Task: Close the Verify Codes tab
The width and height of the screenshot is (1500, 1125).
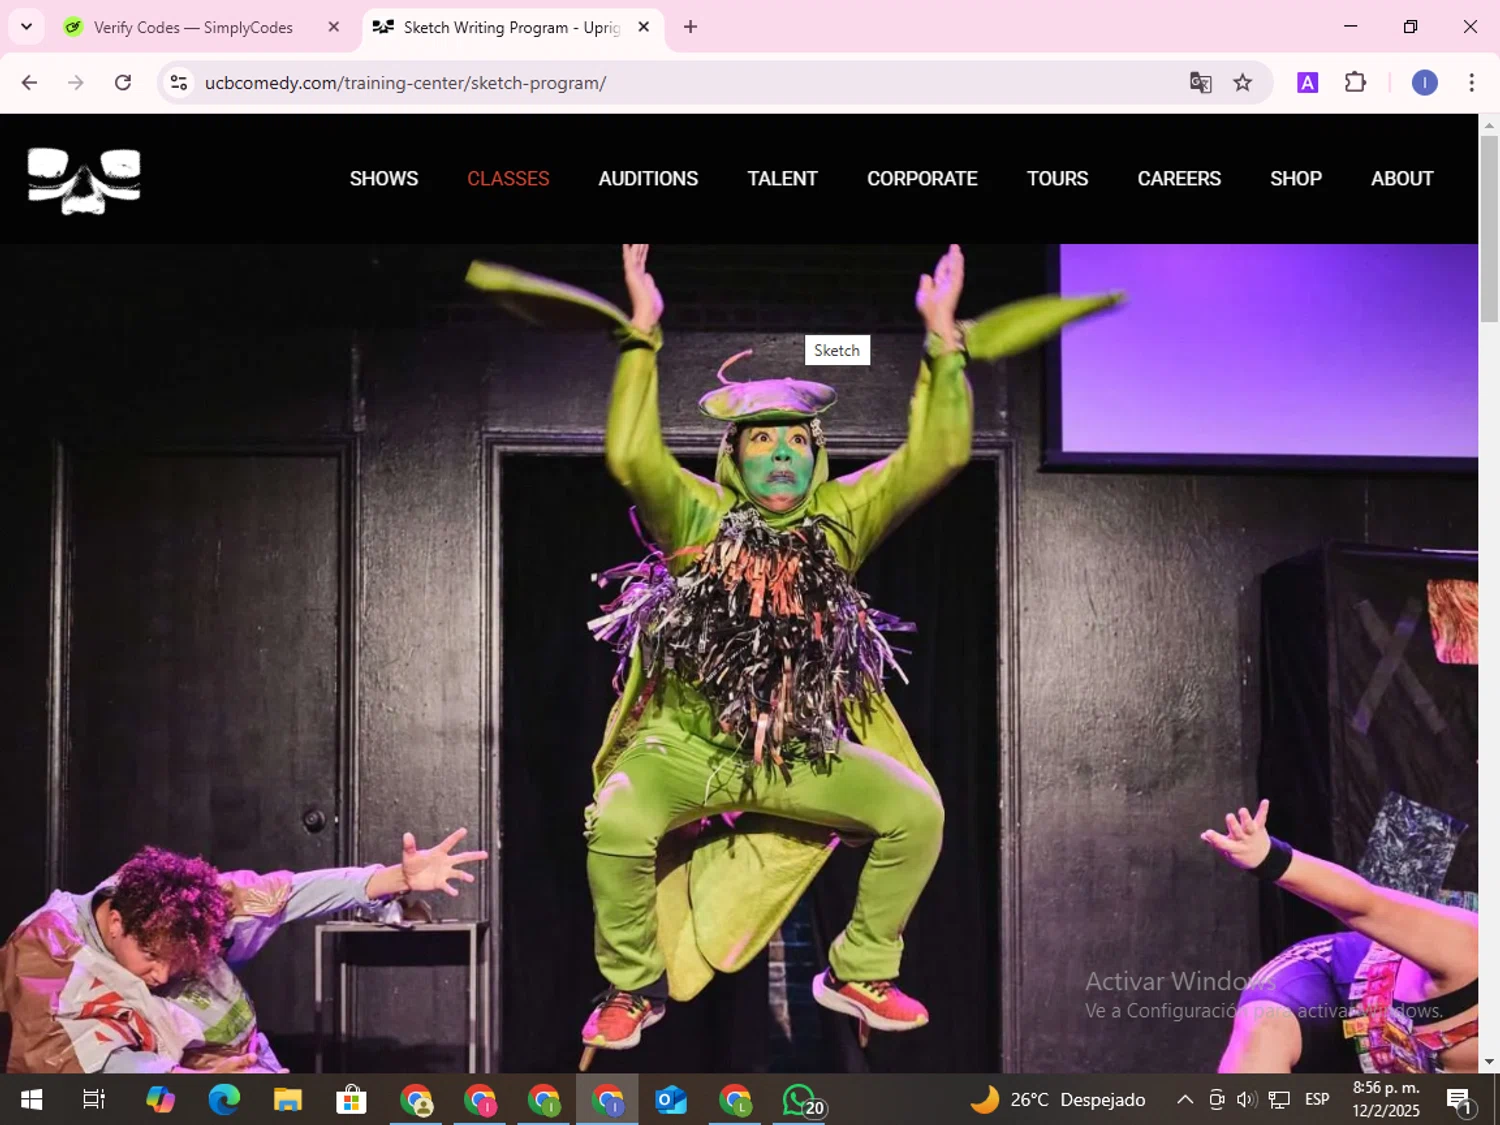Action: 334,27
